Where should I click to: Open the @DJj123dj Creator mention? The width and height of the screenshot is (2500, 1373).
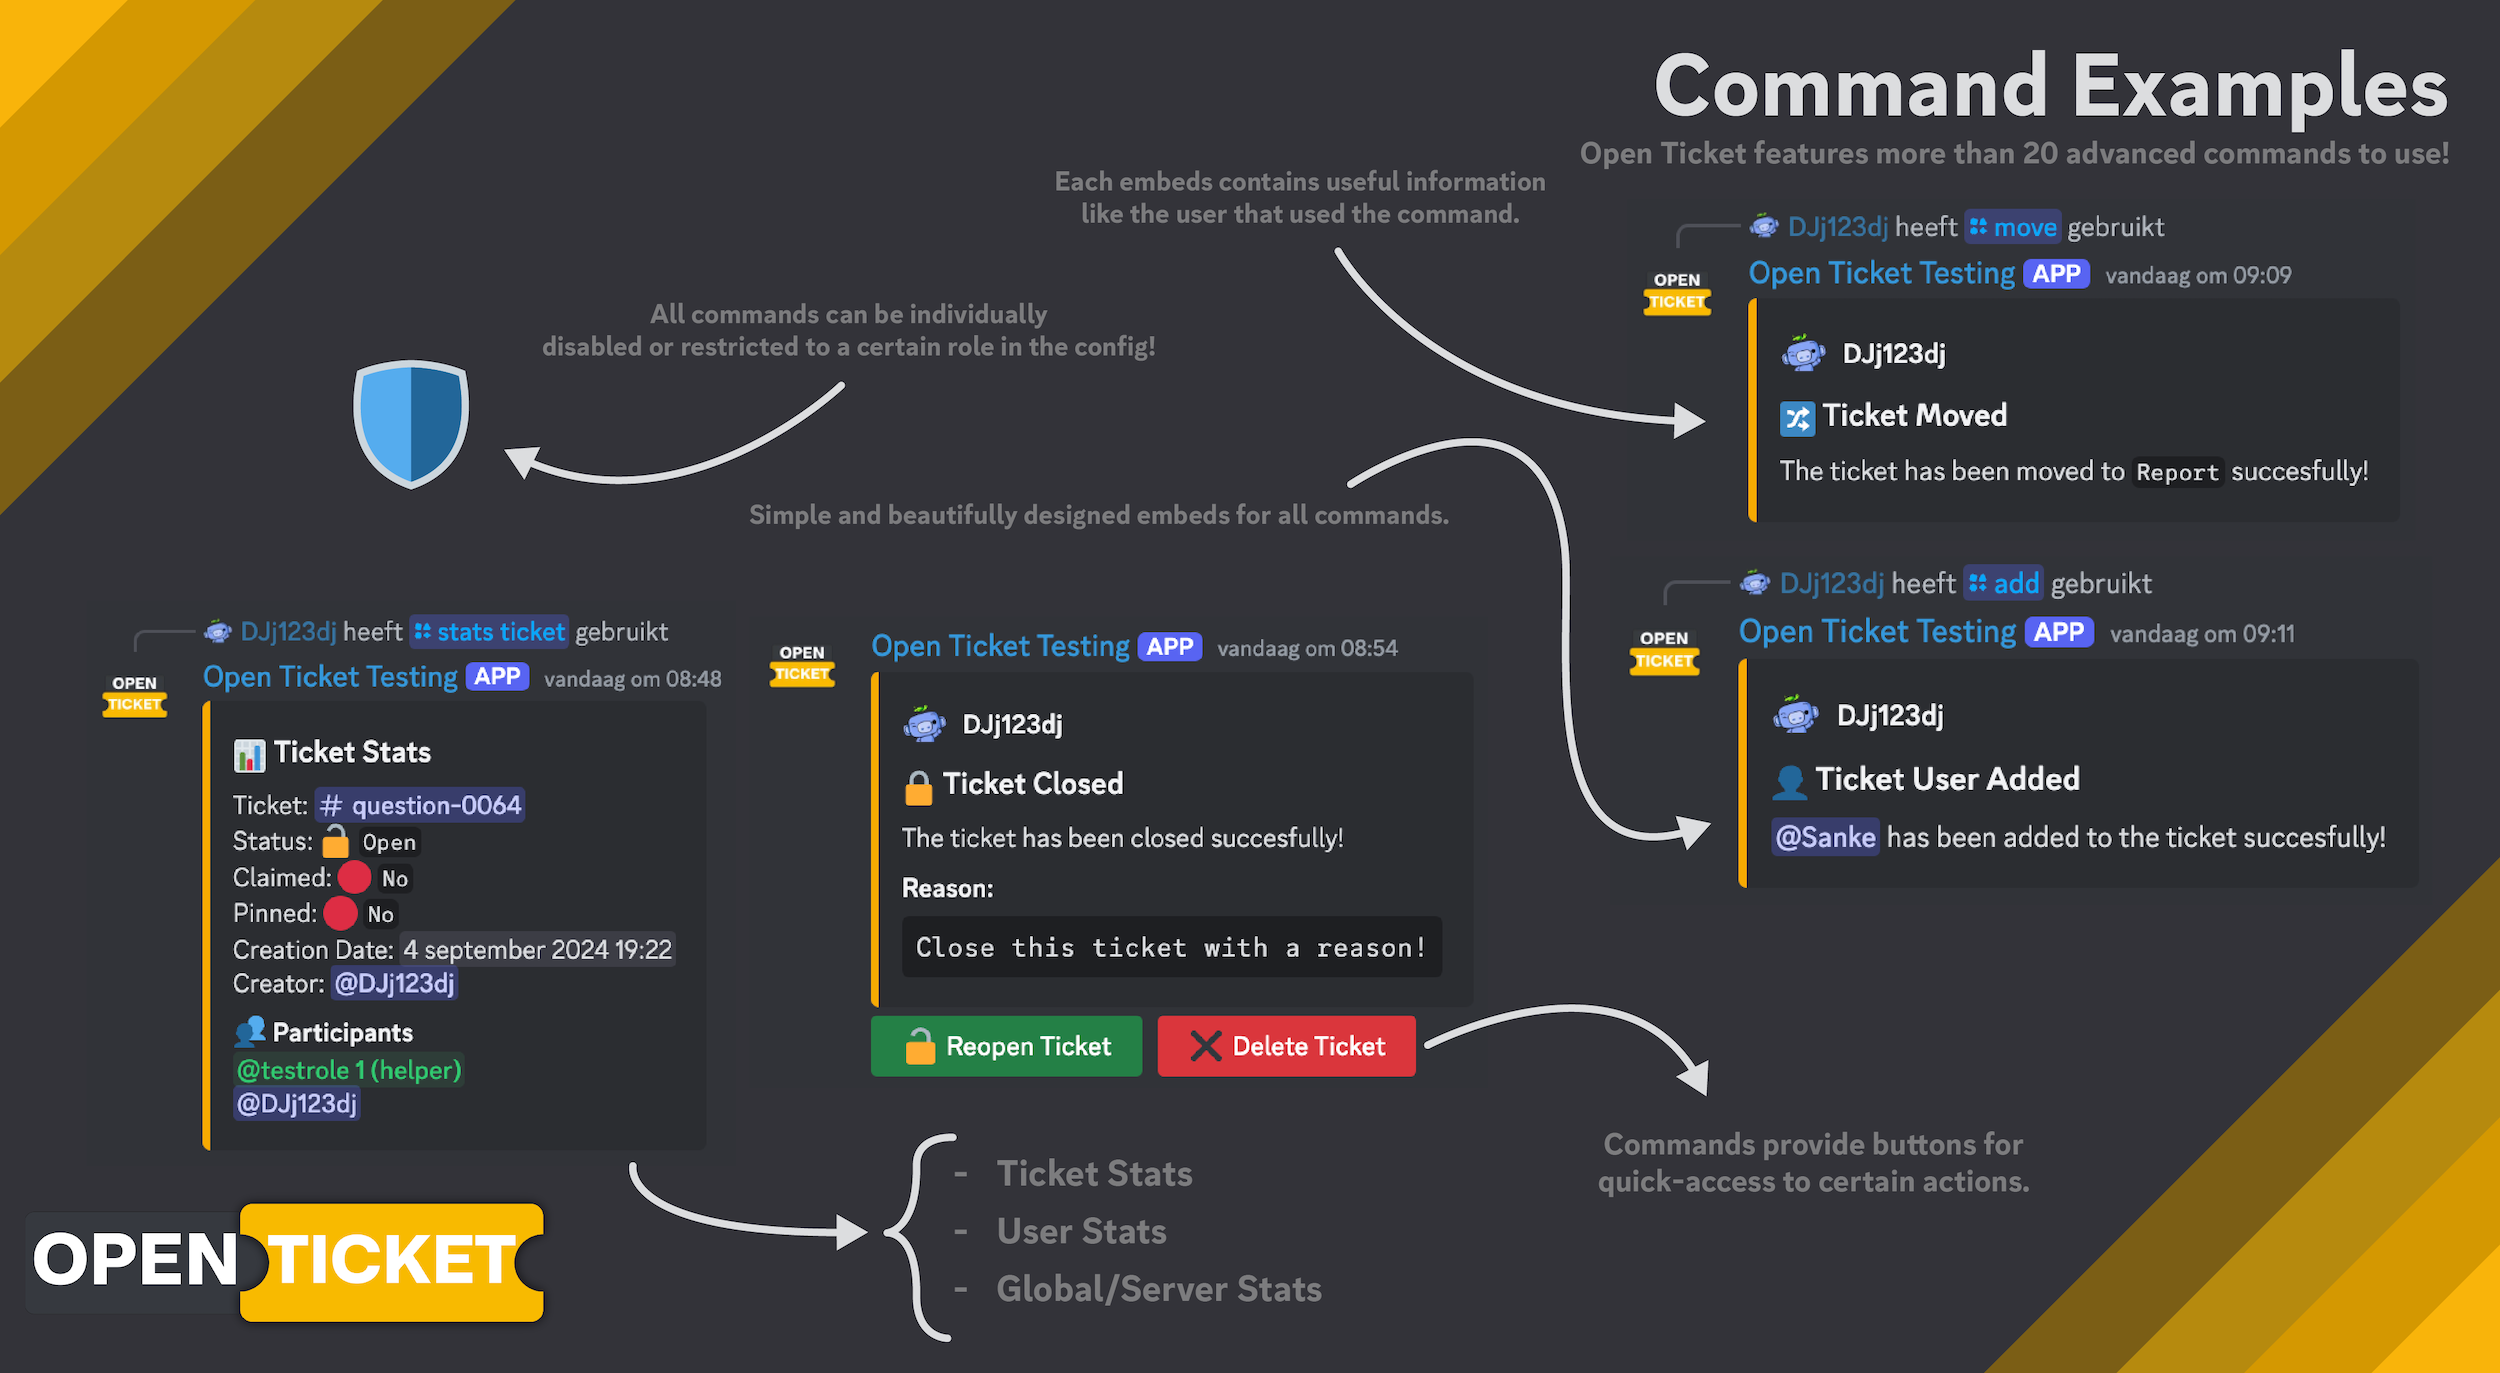394,984
